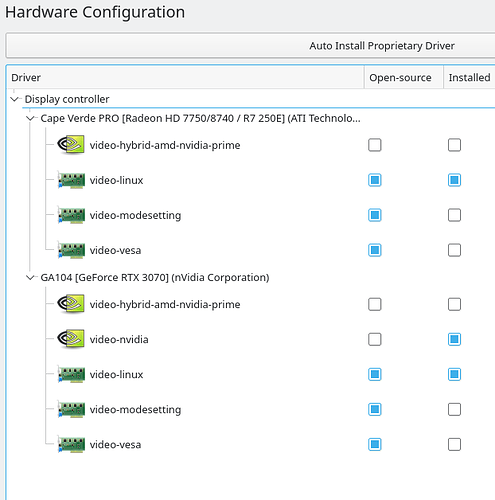This screenshot has height=500, width=495.
Task: Toggle Open-source checkbox for Cape Verde video-modesetting
Action: [375, 215]
